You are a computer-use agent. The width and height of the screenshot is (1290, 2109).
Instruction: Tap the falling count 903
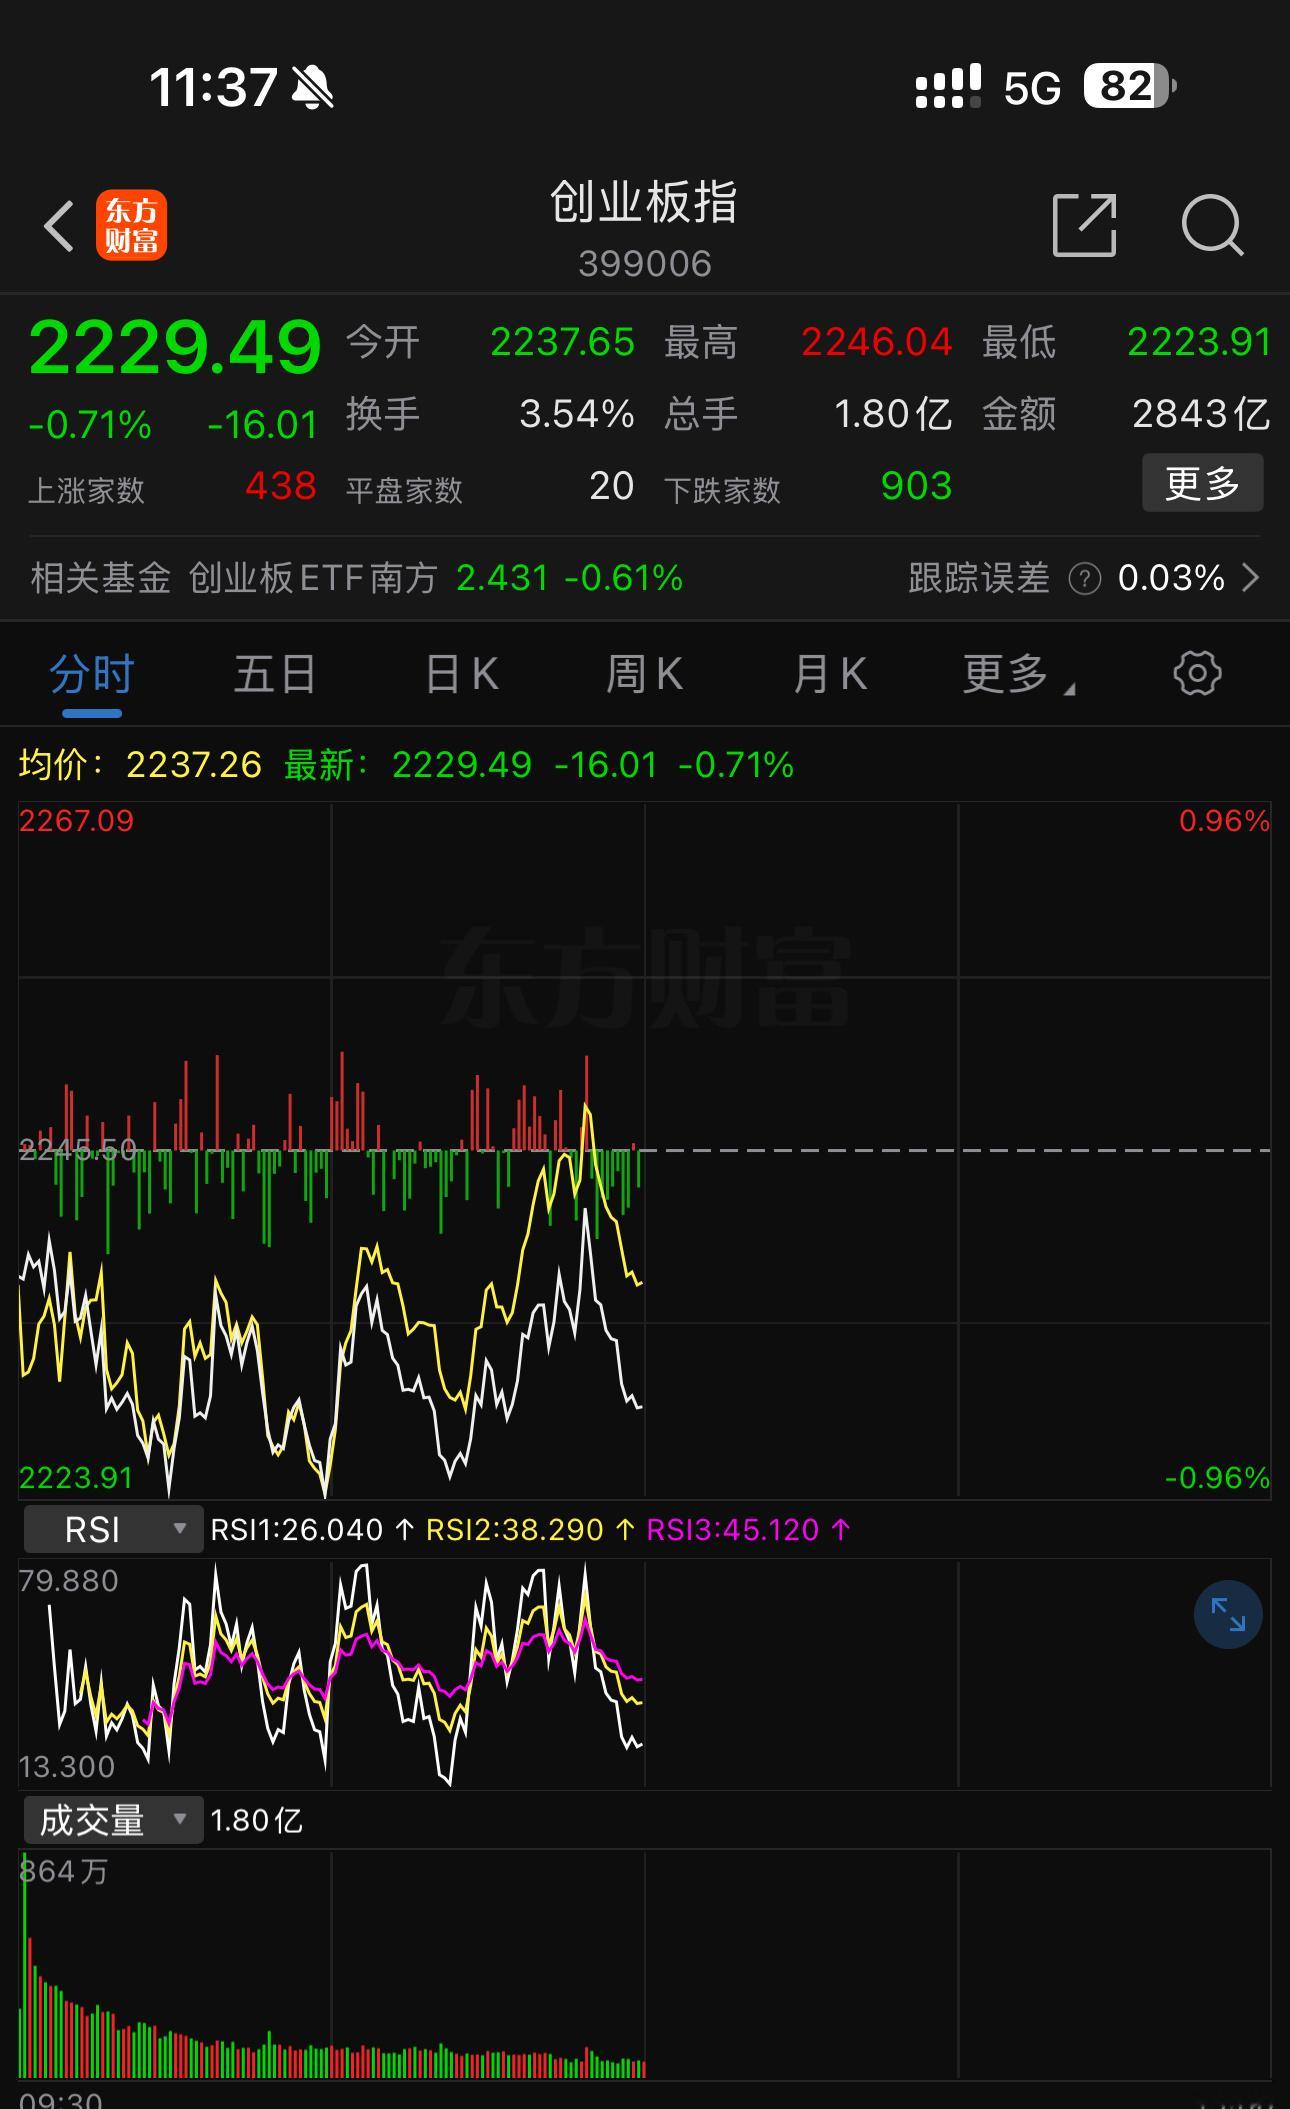tap(916, 486)
